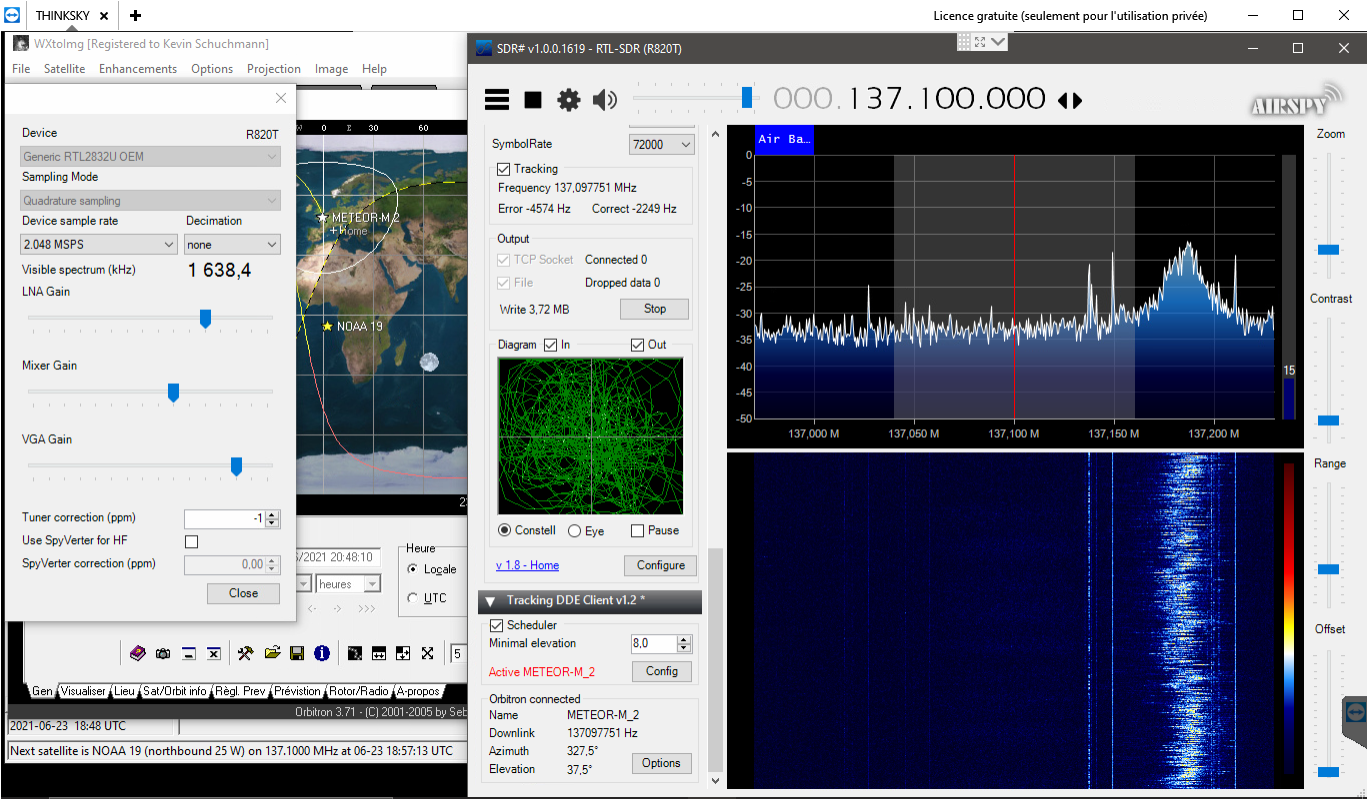Adjust the Tuner correction ppm stepper
1368x800 pixels.
point(273,519)
